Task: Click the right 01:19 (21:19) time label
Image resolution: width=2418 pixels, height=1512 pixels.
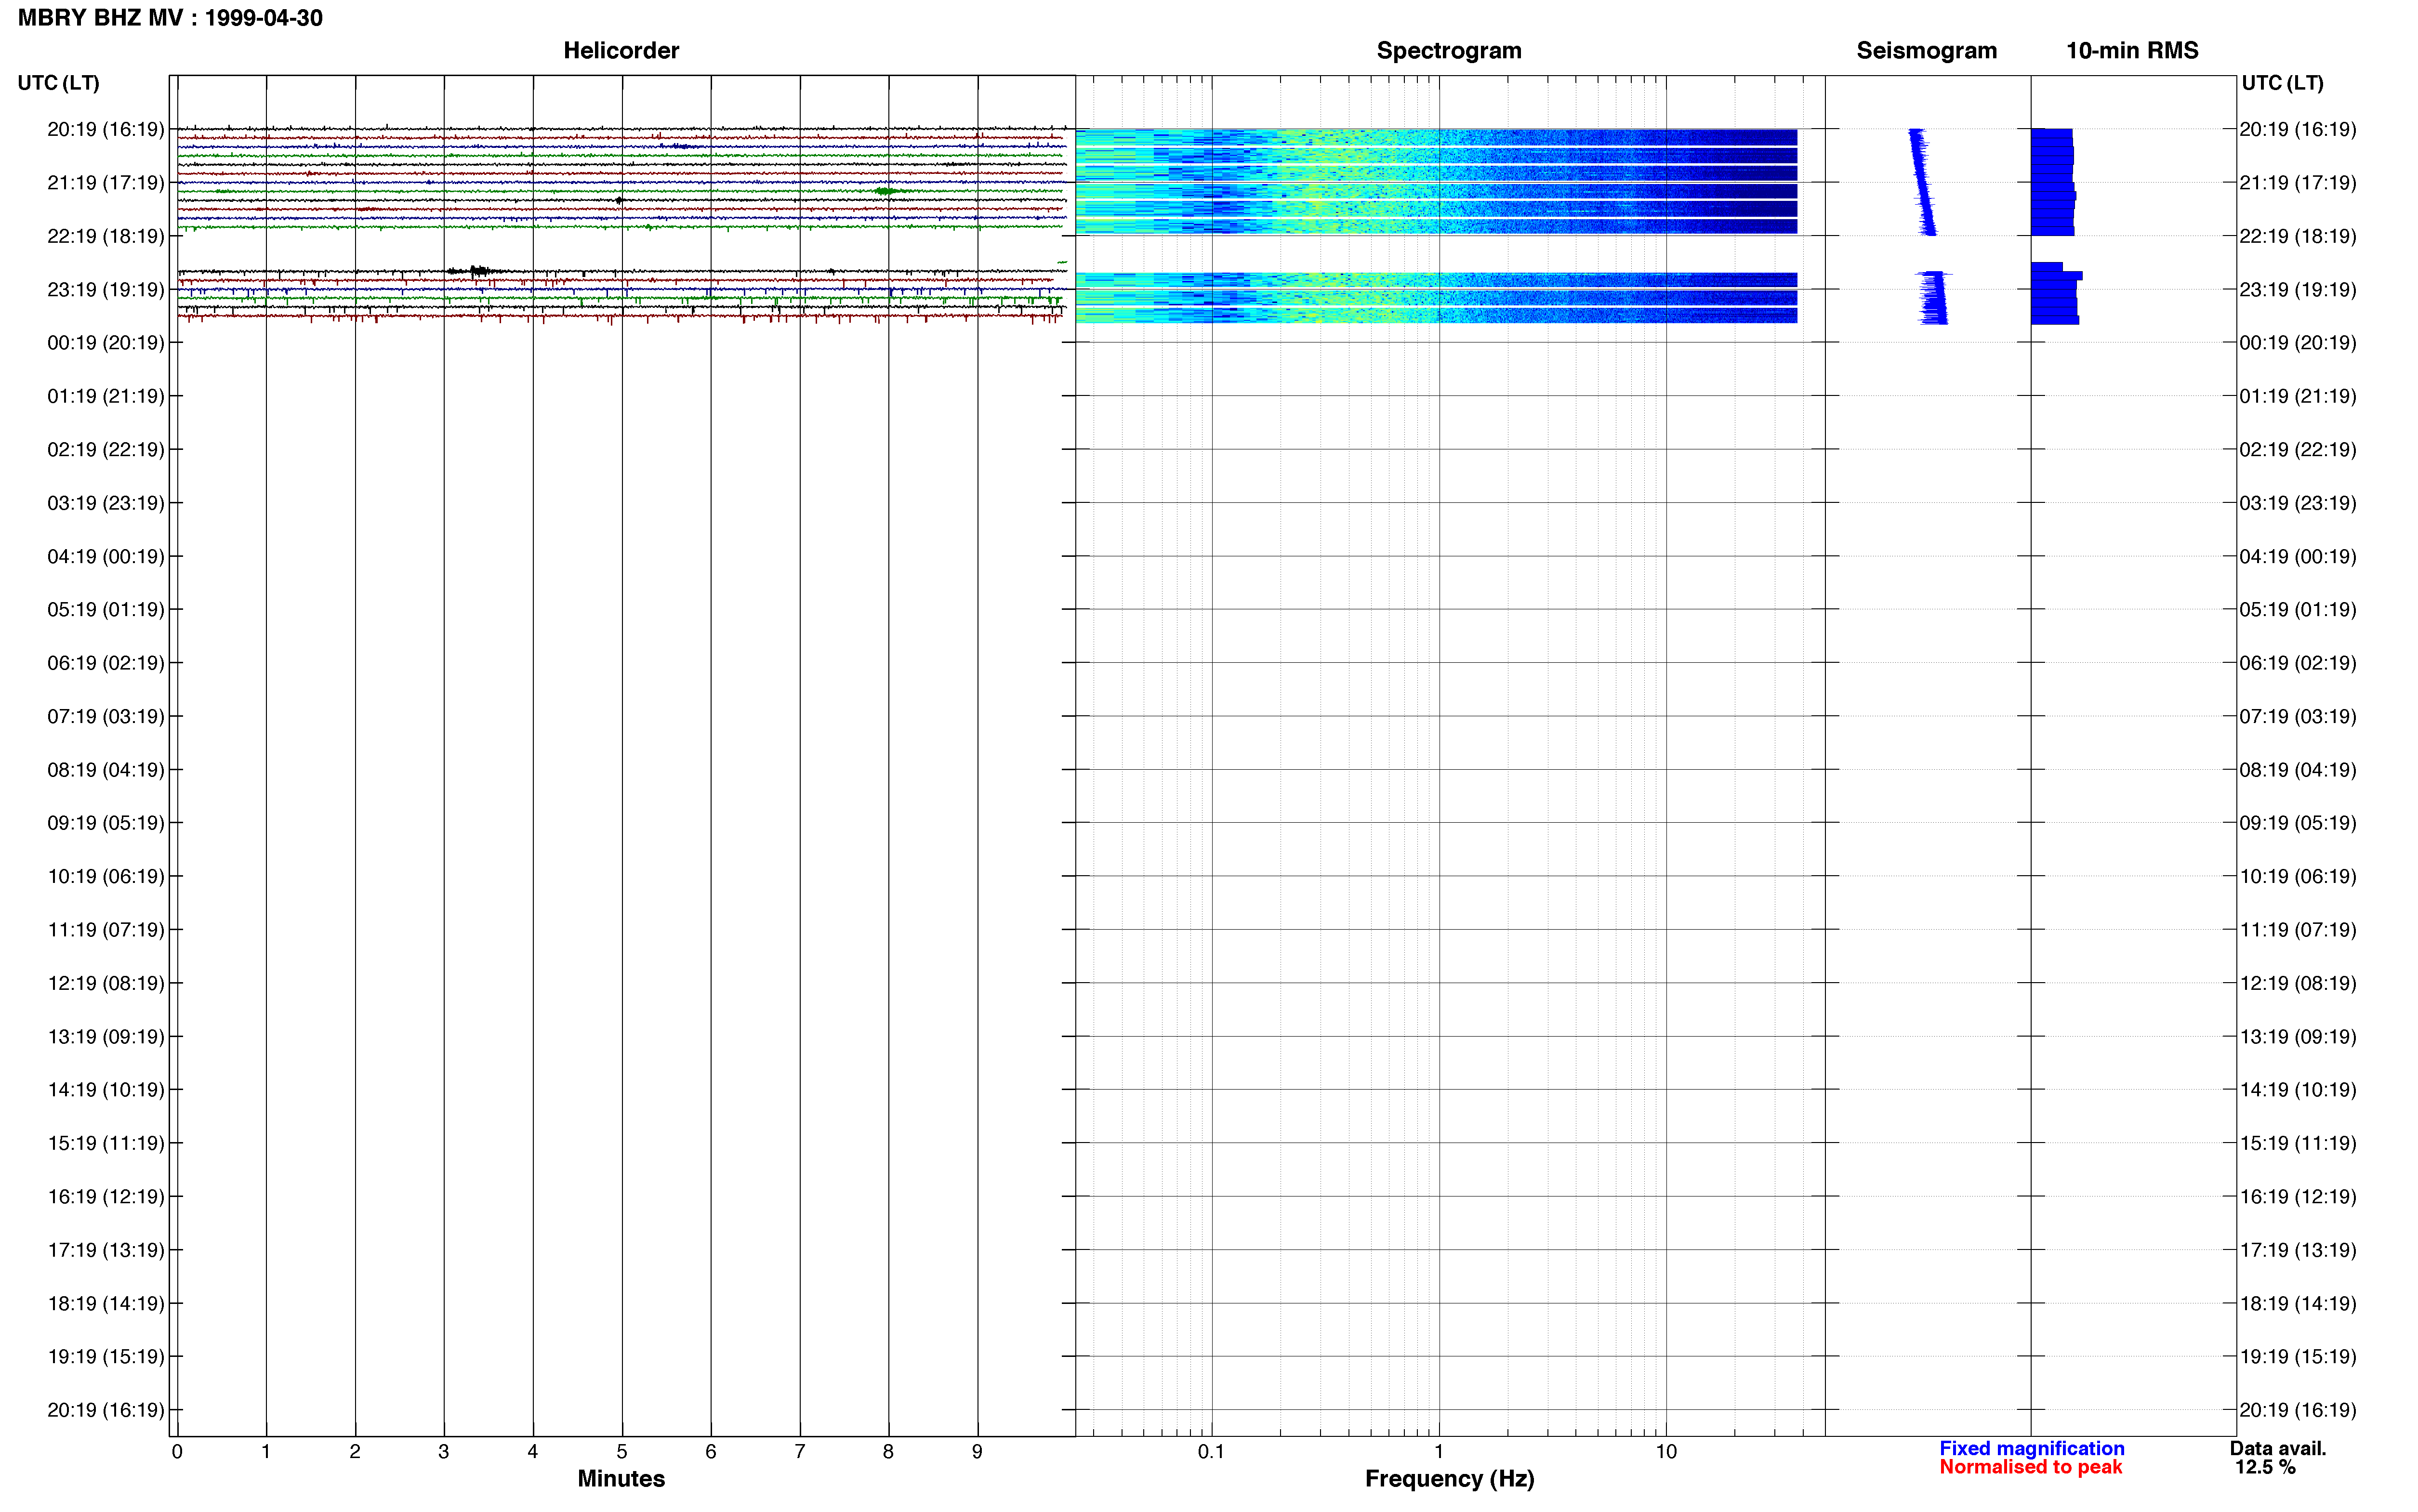Action: pos(2298,396)
